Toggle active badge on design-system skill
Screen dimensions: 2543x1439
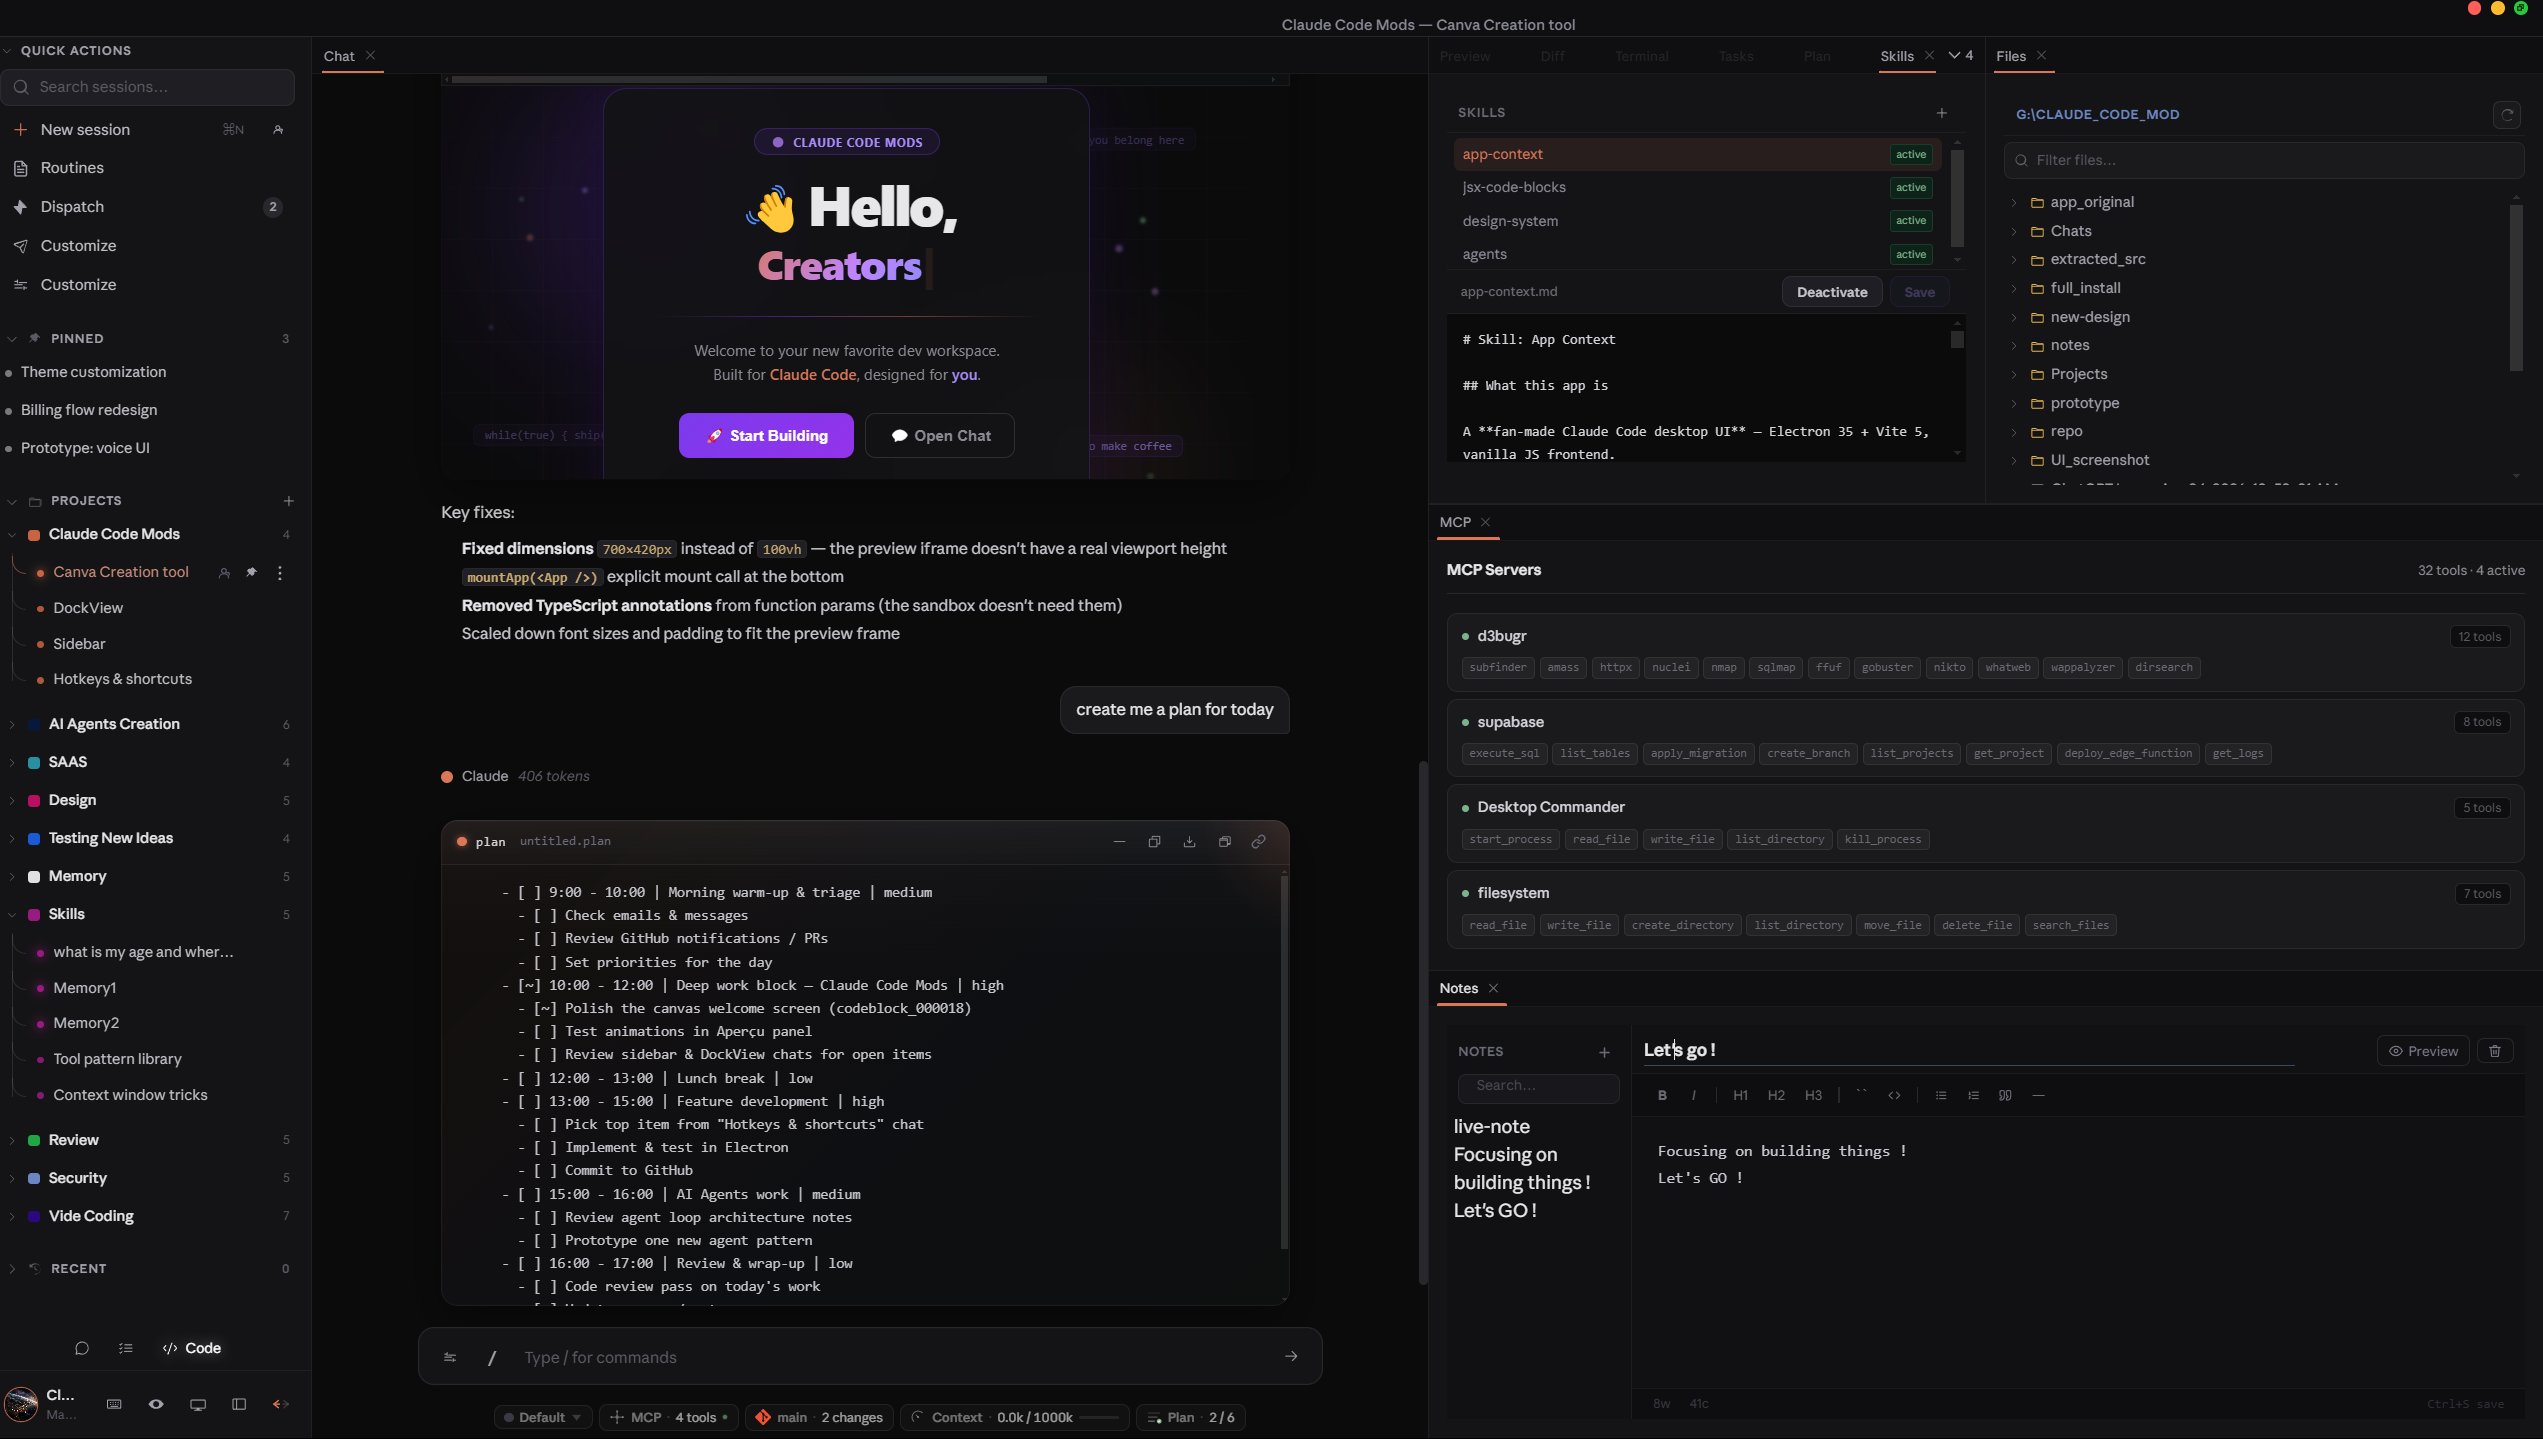[x=1911, y=220]
